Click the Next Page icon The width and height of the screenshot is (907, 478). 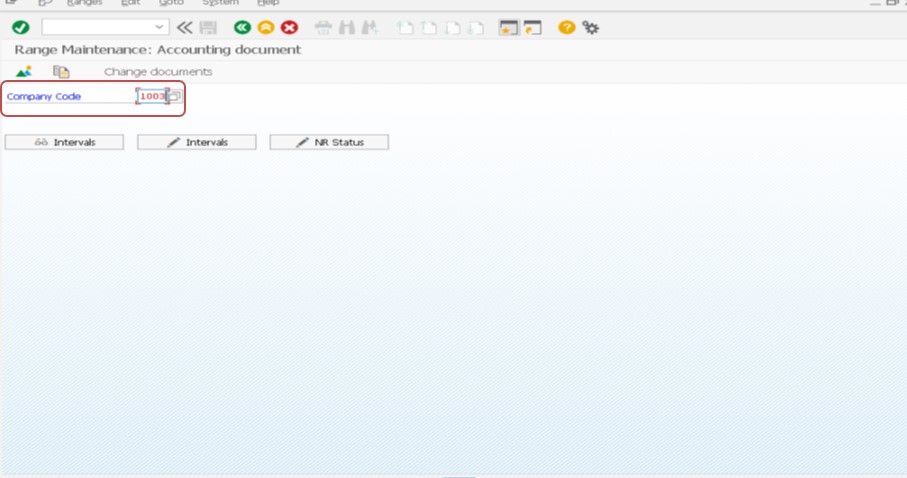click(452, 27)
